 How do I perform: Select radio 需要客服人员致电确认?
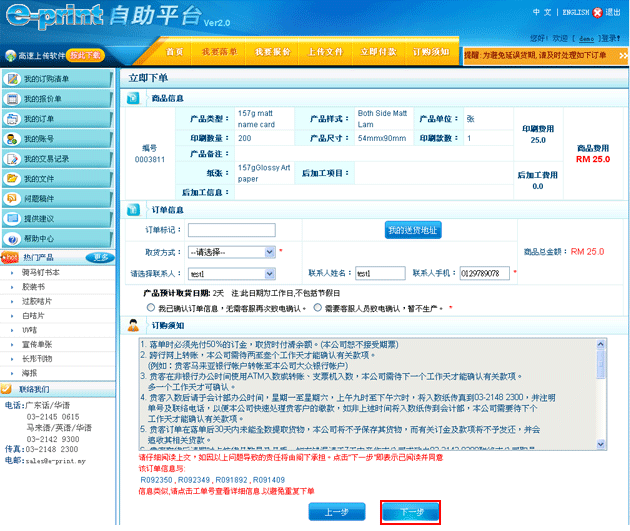[318, 308]
